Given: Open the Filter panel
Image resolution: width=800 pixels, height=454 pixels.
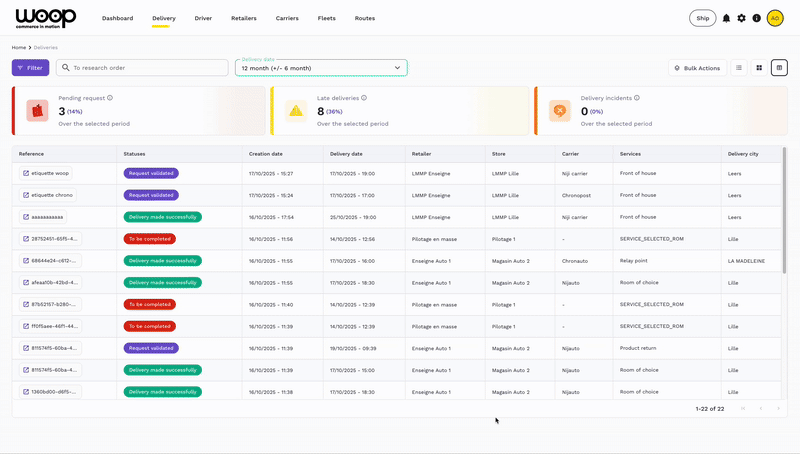Looking at the screenshot, I should coord(30,68).
